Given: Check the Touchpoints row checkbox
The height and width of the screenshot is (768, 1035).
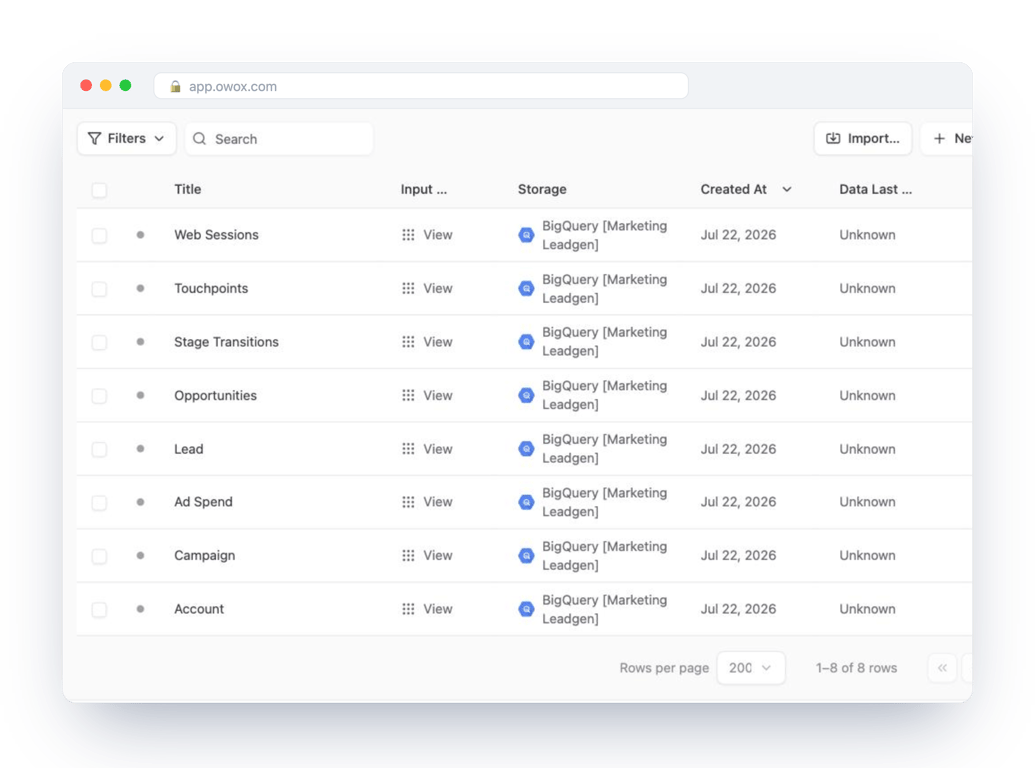Looking at the screenshot, I should point(99,289).
